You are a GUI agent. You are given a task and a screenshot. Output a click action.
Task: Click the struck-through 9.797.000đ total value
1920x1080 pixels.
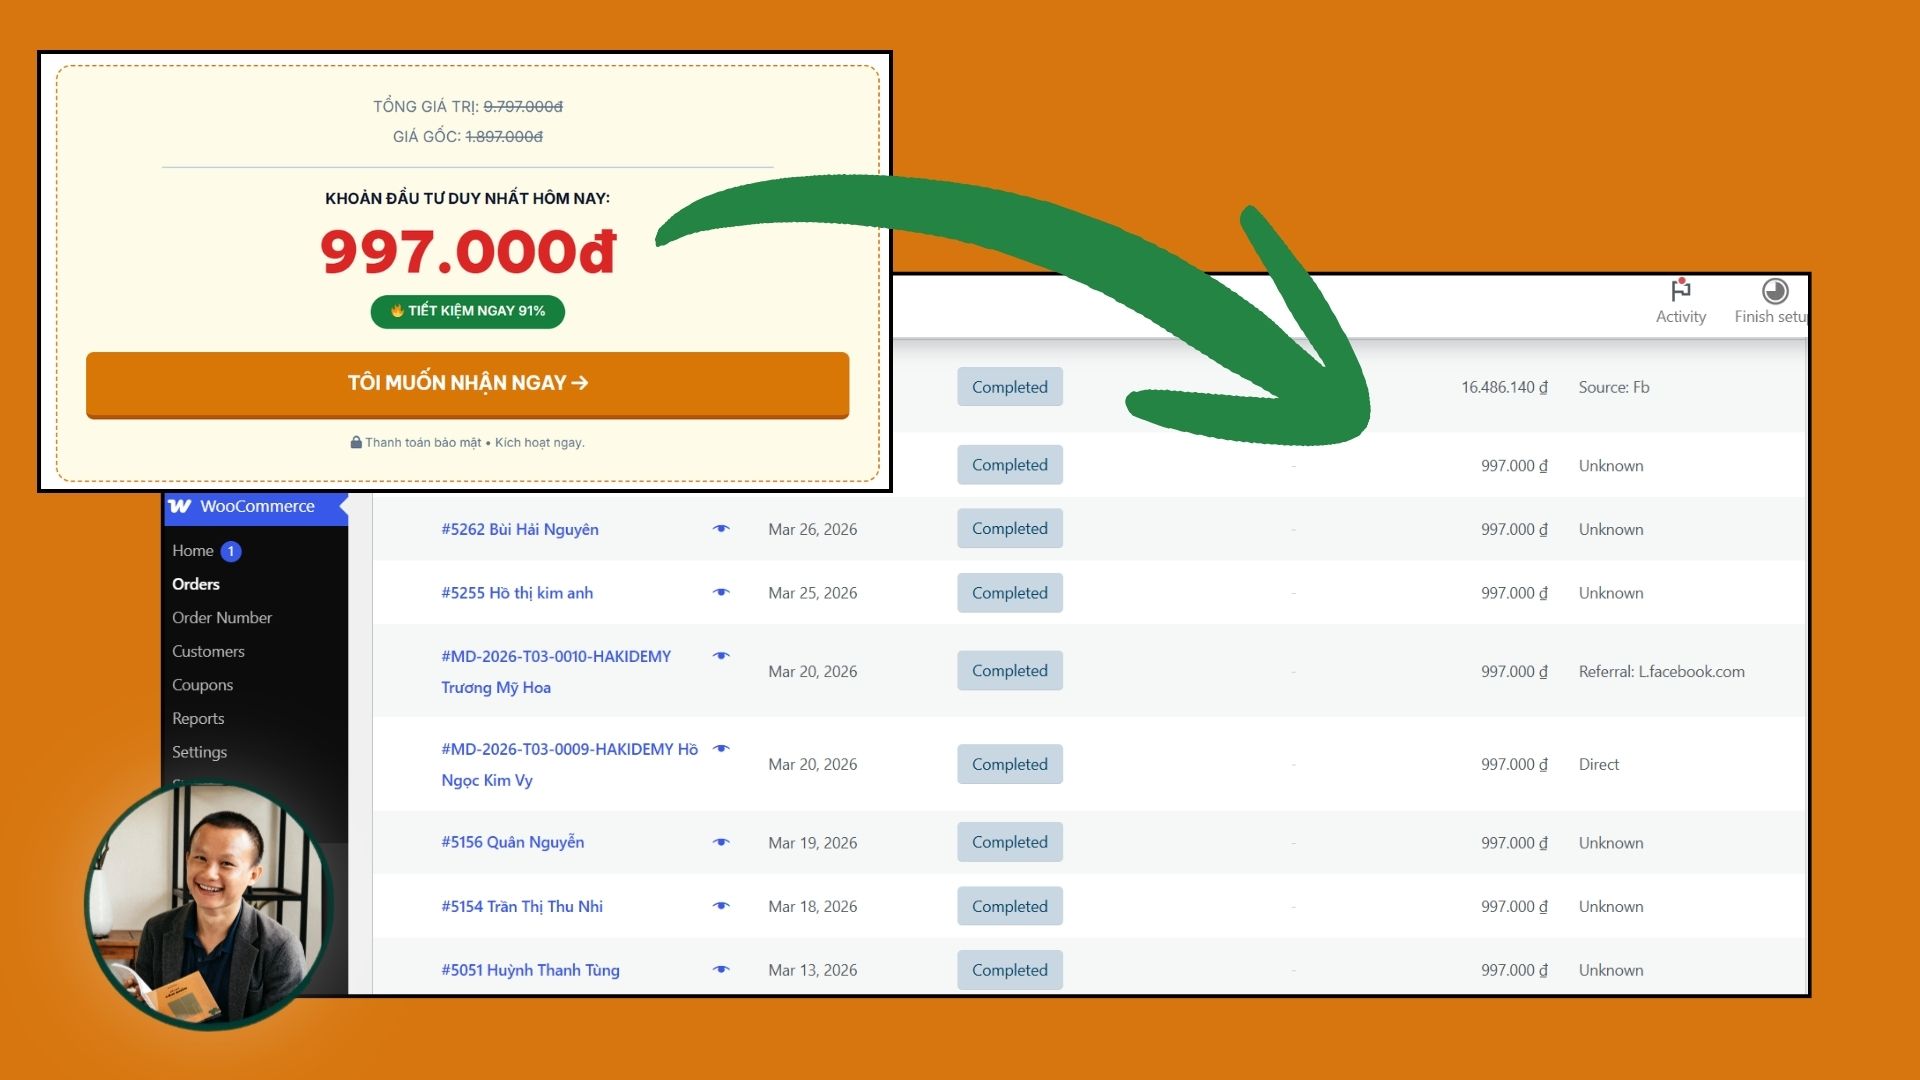[523, 106]
